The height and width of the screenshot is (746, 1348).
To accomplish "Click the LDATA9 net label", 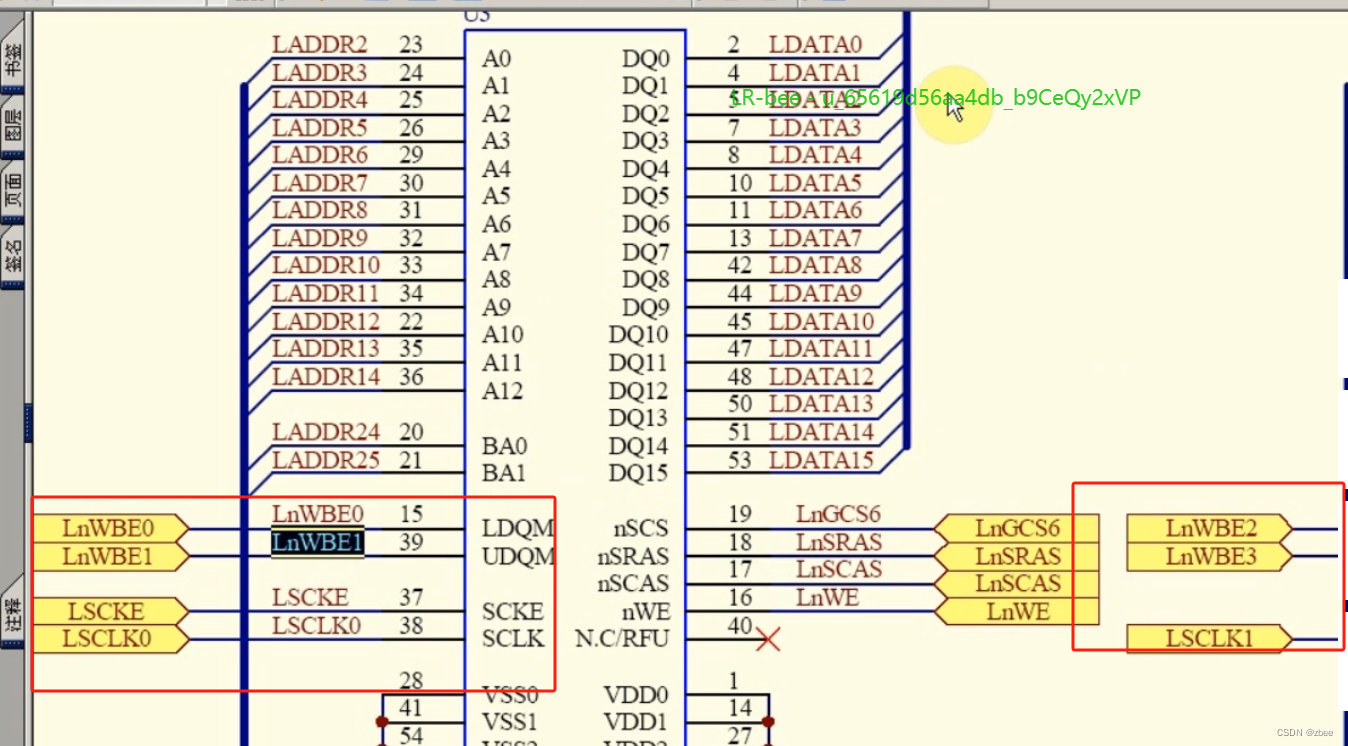I will pos(815,293).
